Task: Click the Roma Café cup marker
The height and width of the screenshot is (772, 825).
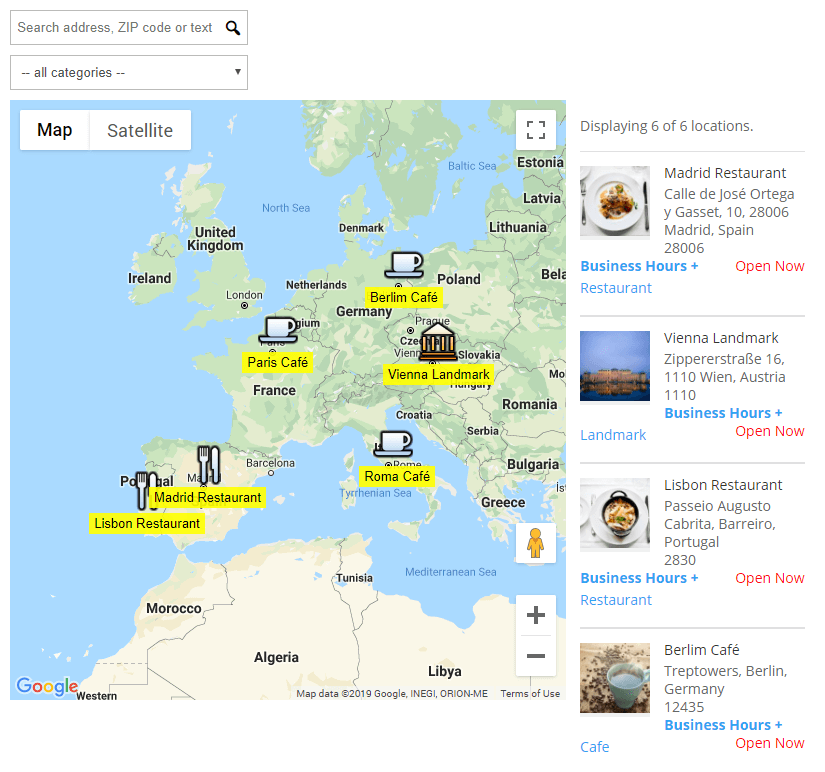Action: tap(393, 443)
